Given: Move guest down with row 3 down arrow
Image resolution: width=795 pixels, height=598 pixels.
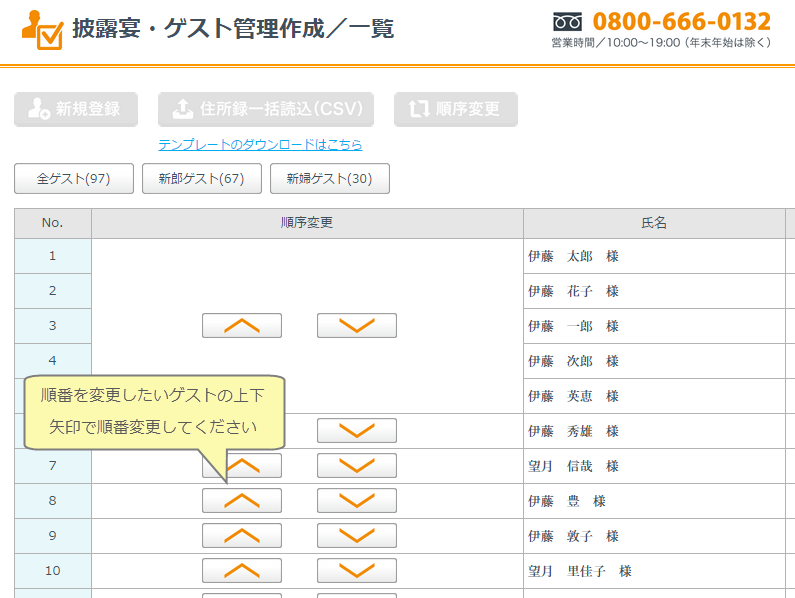Looking at the screenshot, I should (x=357, y=326).
